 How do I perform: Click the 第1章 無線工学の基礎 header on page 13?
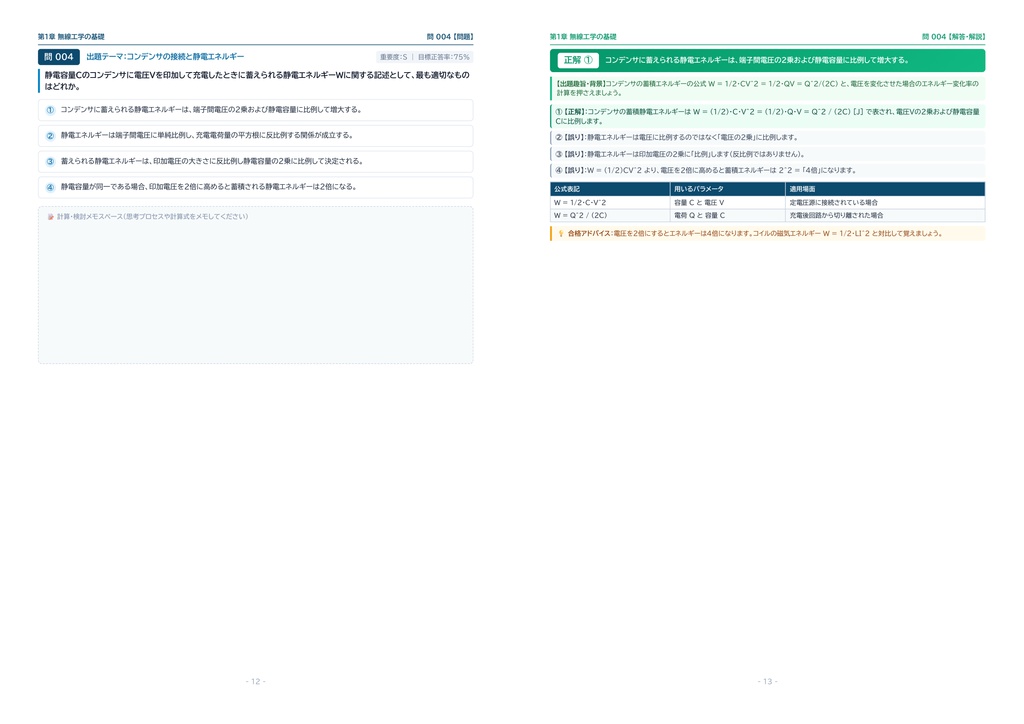[x=583, y=37]
